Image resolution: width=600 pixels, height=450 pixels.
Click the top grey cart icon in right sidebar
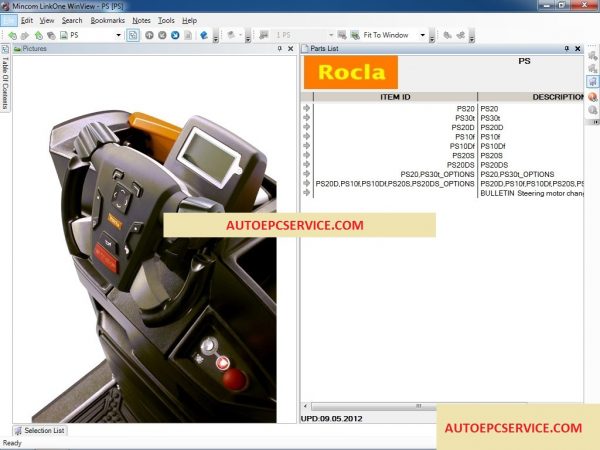[593, 55]
